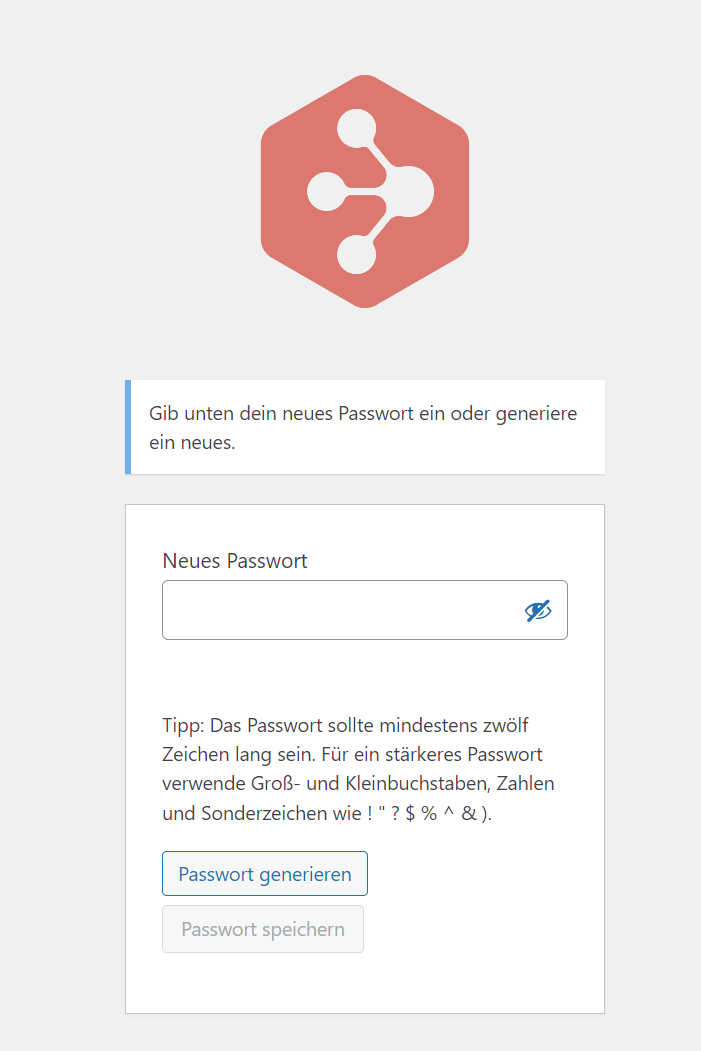The width and height of the screenshot is (701, 1051).
Task: Click the empty space below password field
Action: pos(365,674)
